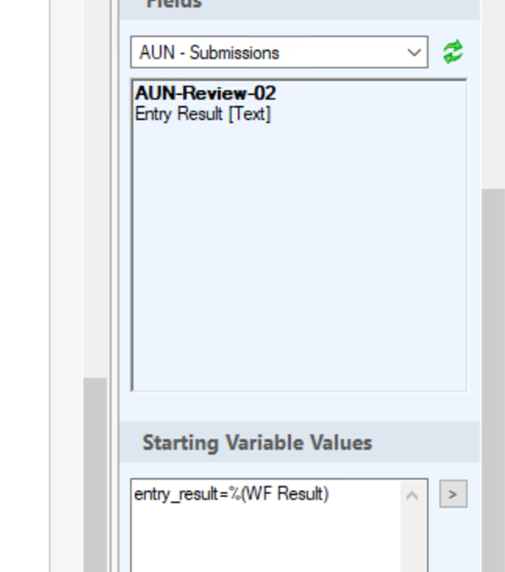The height and width of the screenshot is (572, 505).
Task: Open the AUN - Submissions dropdown arrow
Action: point(414,53)
